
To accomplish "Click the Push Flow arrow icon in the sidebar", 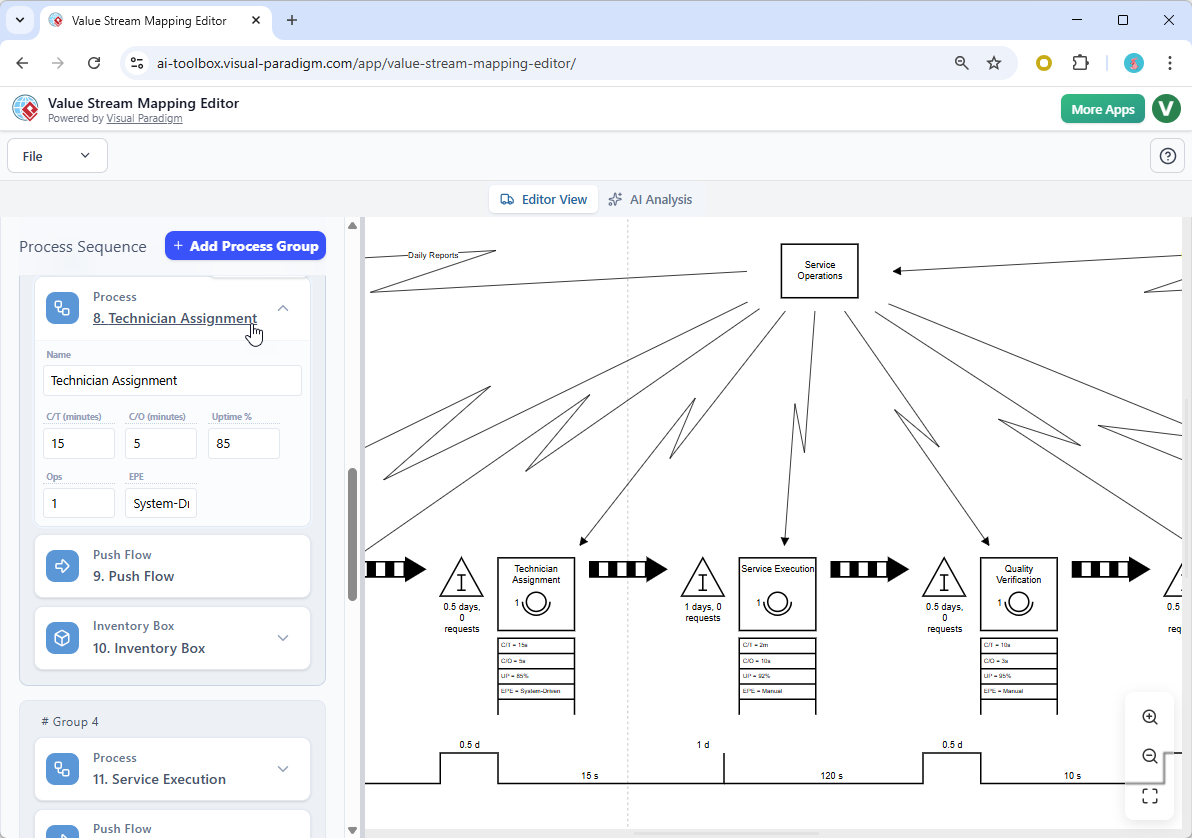I will [x=62, y=565].
